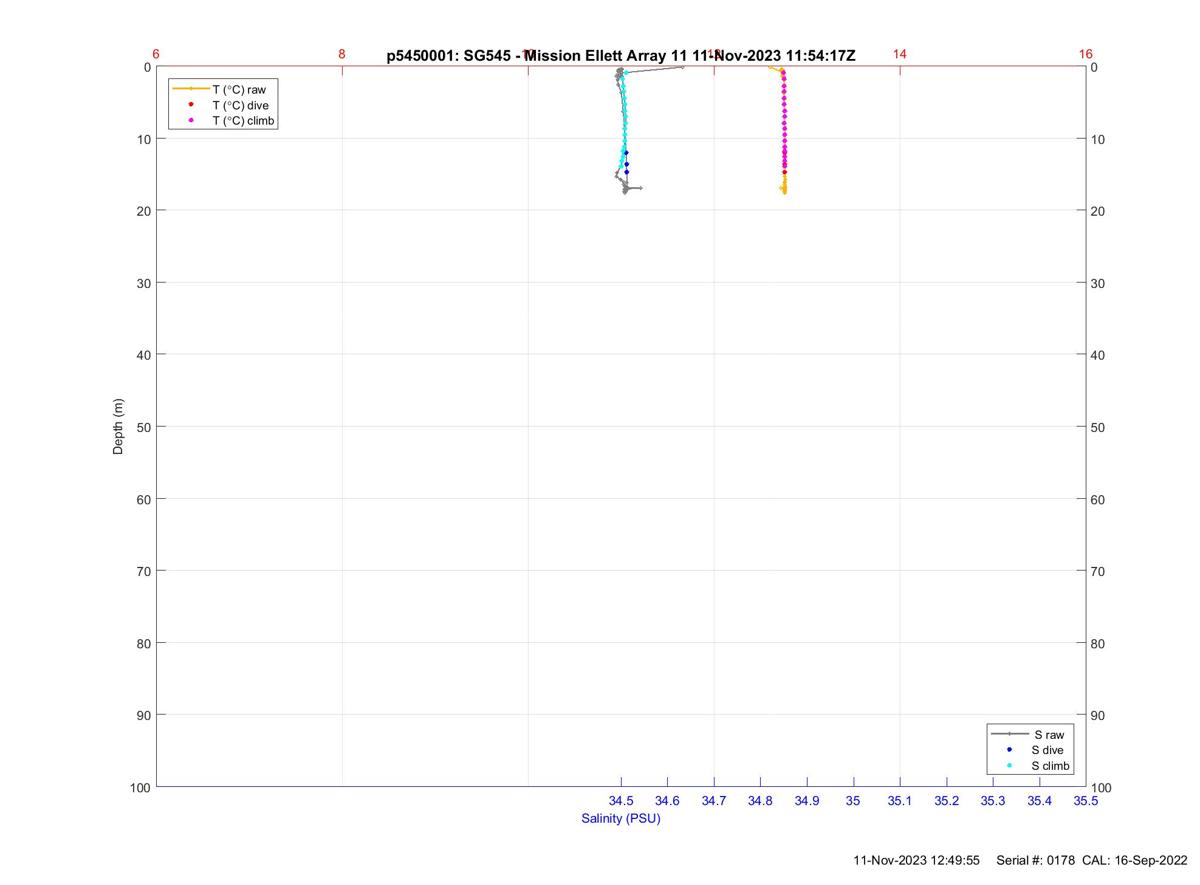Viewport: 1200px width, 885px height.
Task: Click the magenta temperature climb profile curve
Action: tap(785, 120)
